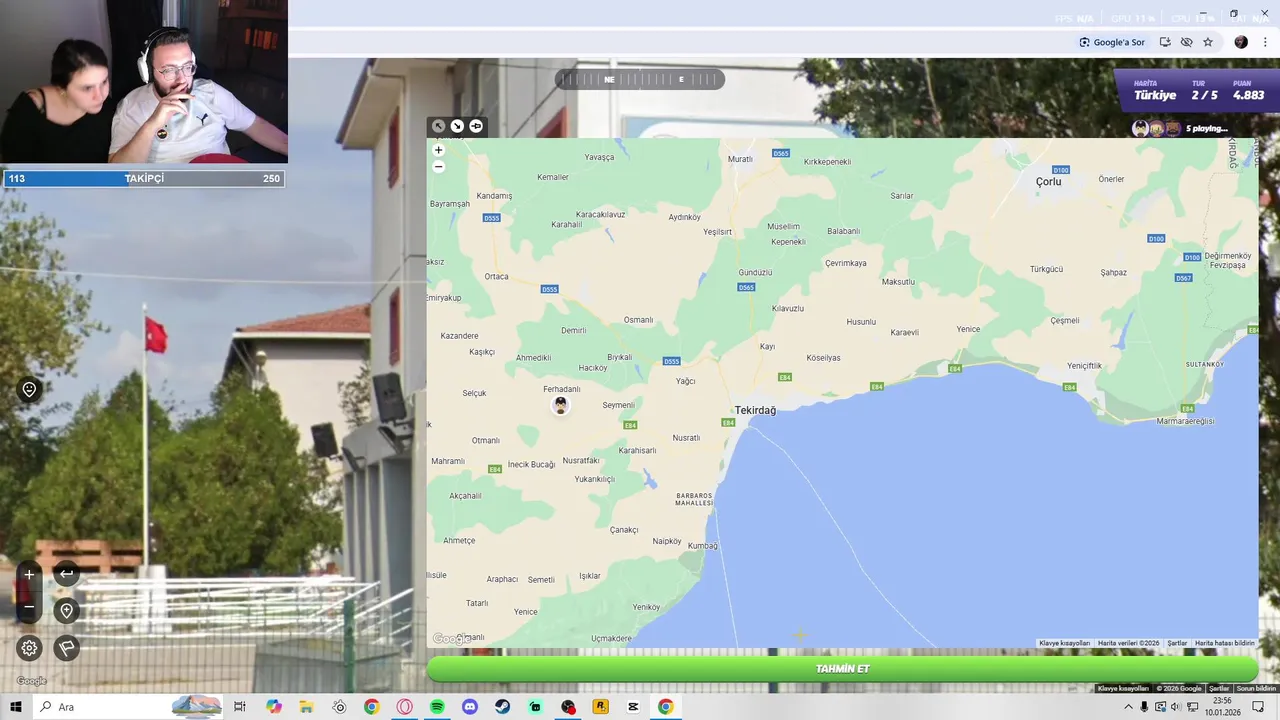The width and height of the screenshot is (1280, 720).
Task: Click Tekirdağ city label on map
Action: point(755,411)
